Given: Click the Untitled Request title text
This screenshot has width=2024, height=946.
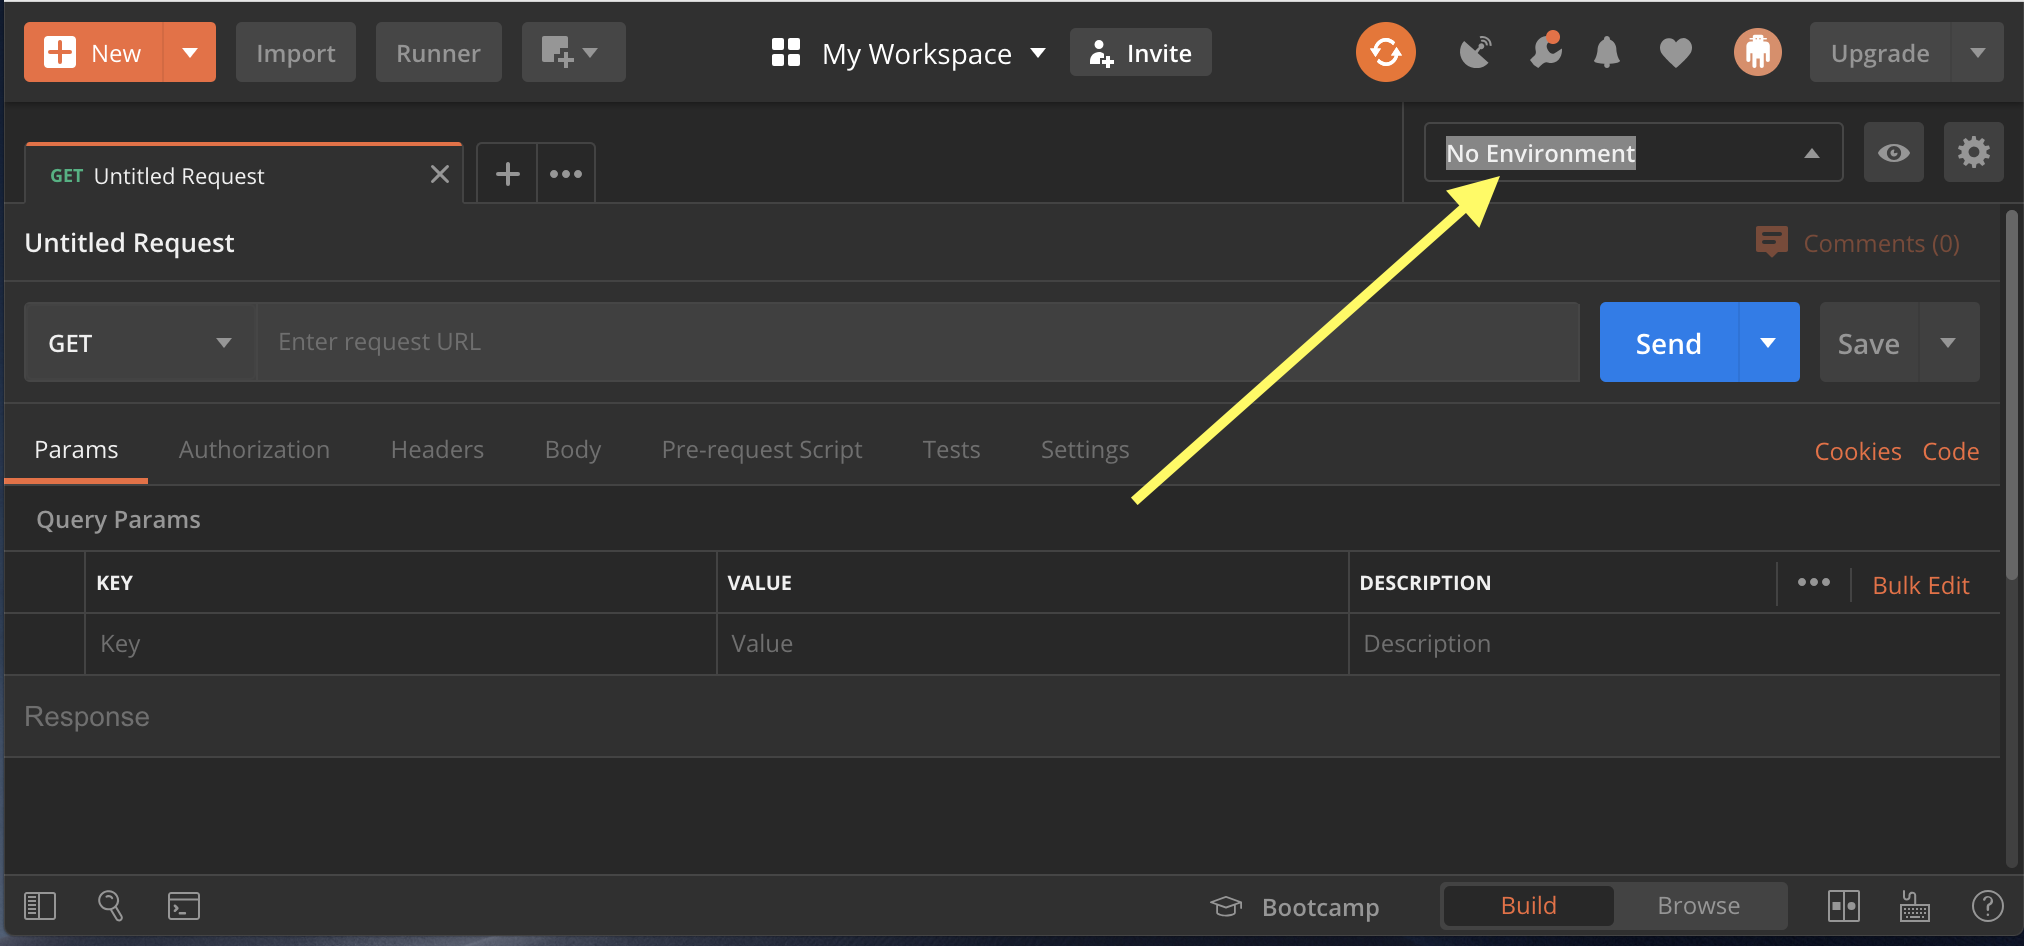Looking at the screenshot, I should [129, 243].
